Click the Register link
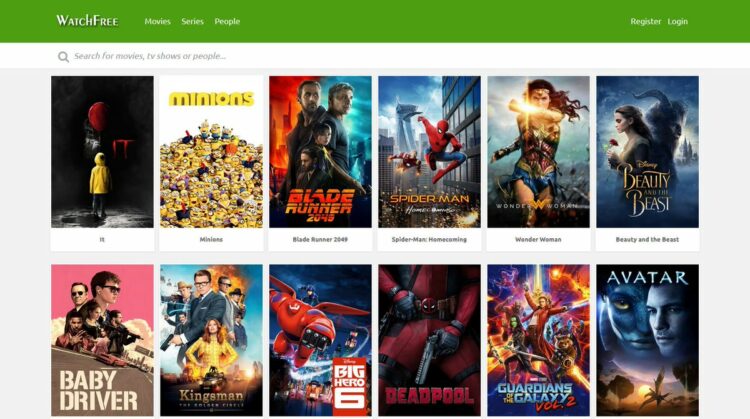The image size is (750, 419). pos(645,21)
